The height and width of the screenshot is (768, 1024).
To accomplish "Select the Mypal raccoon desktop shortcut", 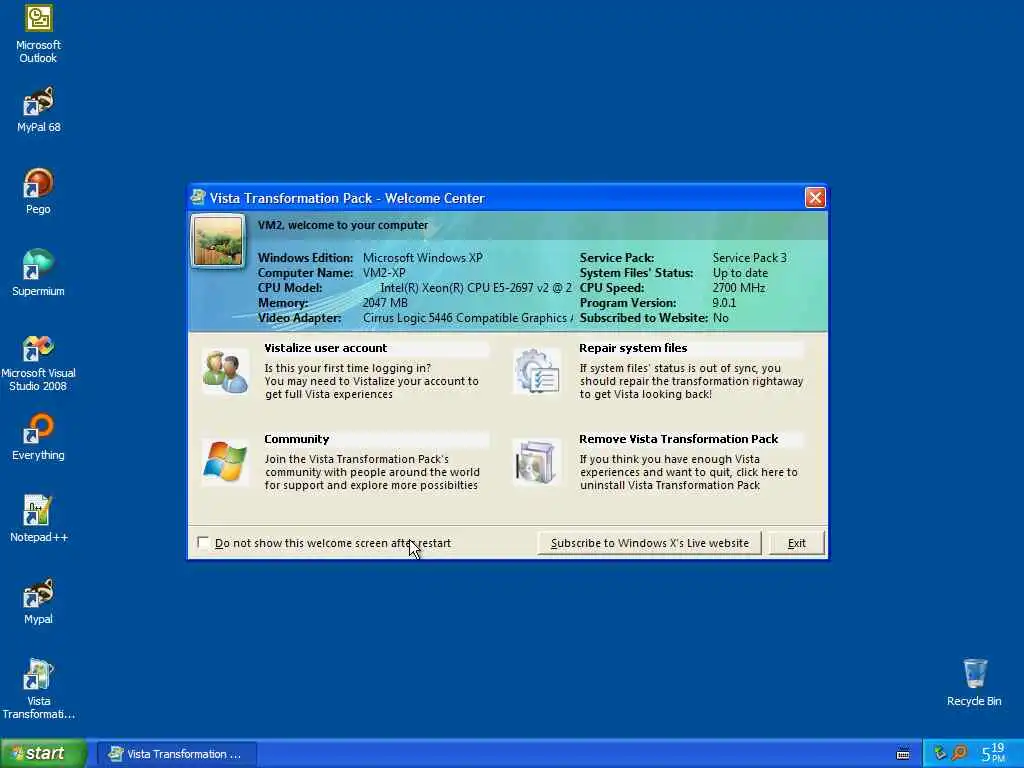I will [38, 601].
